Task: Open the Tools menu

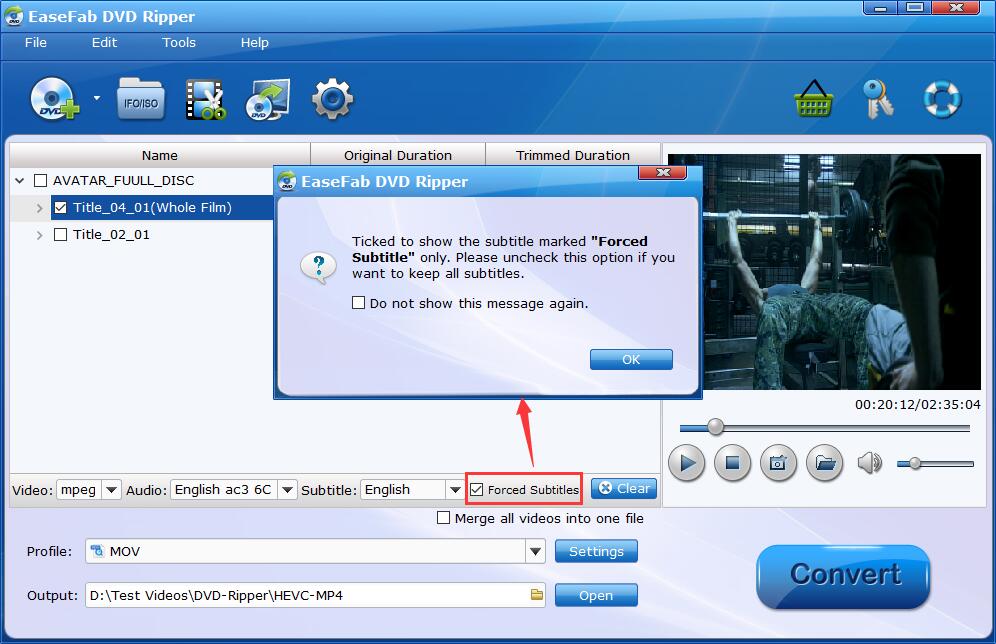Action: pos(178,43)
